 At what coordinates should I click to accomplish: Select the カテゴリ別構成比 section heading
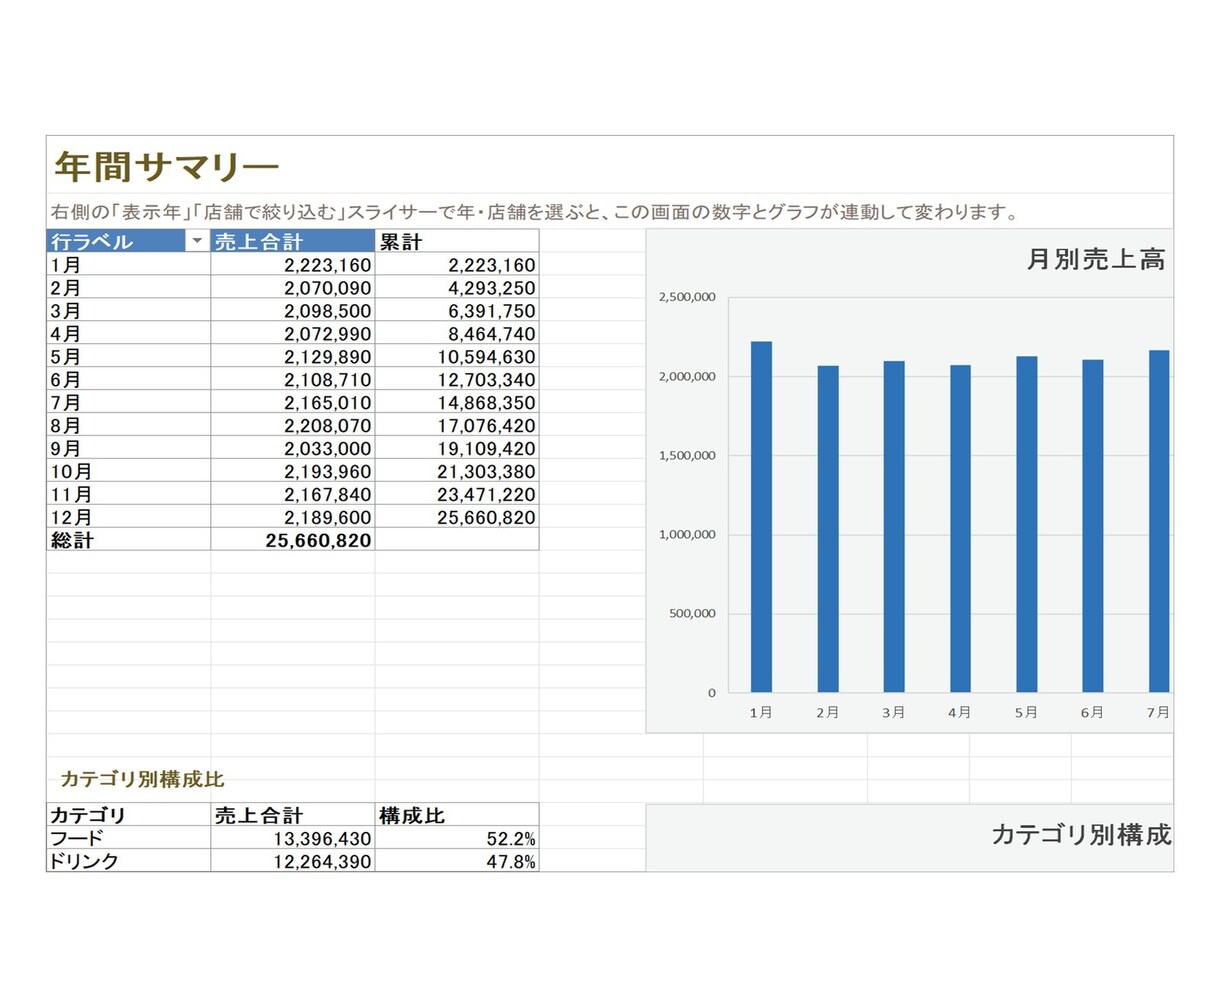[142, 779]
